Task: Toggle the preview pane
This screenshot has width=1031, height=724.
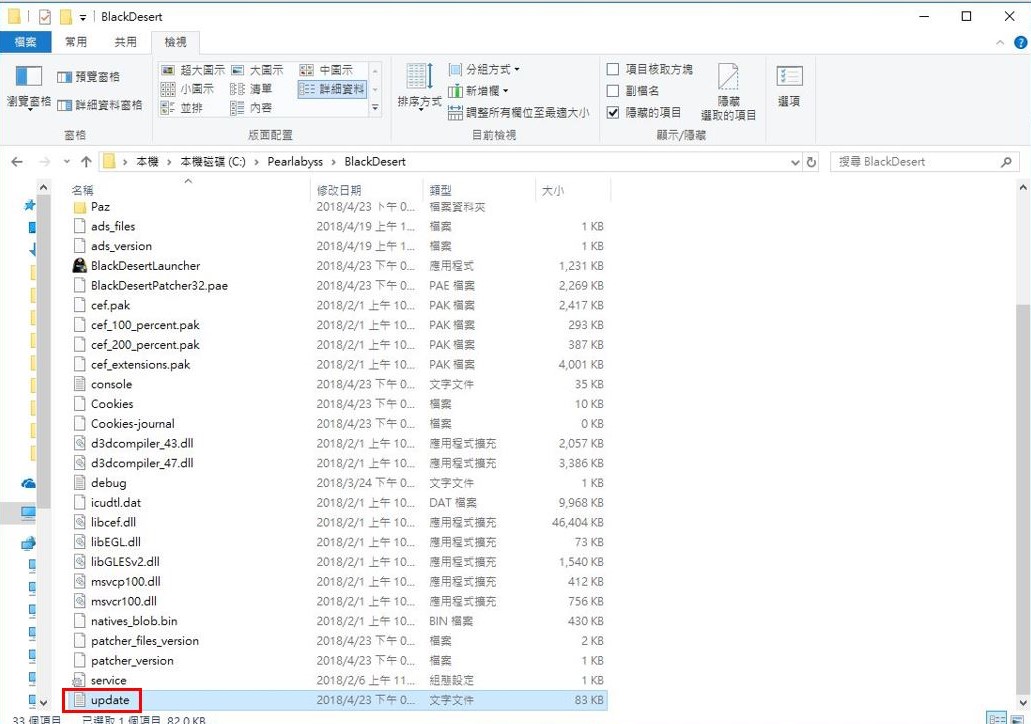Action: click(x=89, y=77)
